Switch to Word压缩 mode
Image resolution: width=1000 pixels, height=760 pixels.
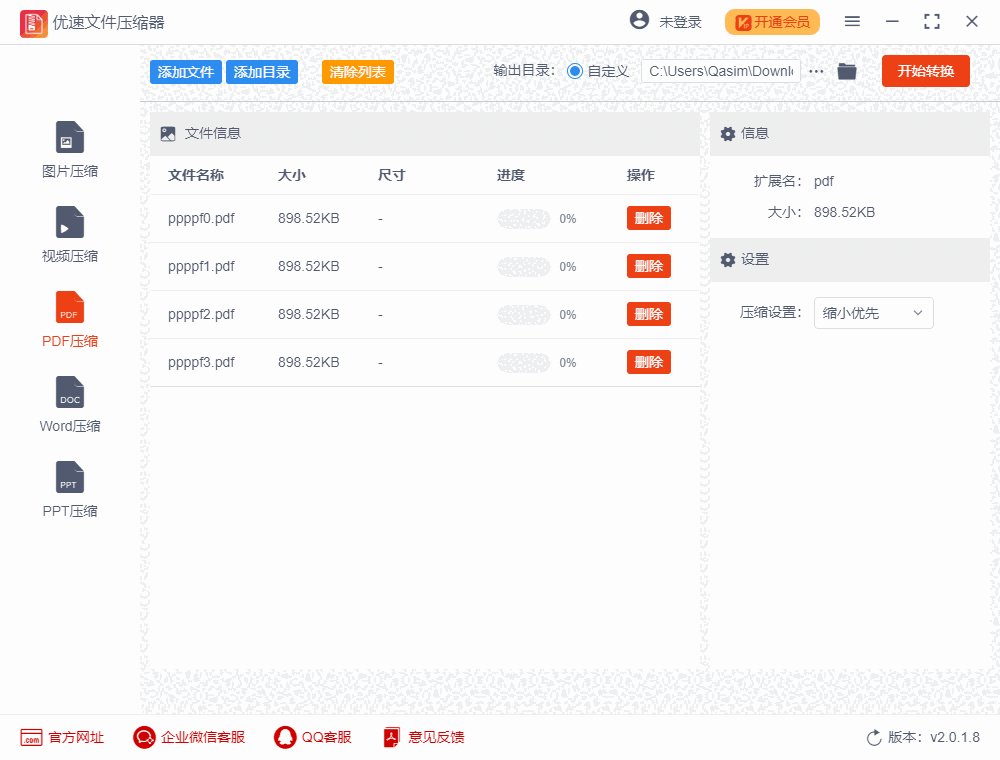69,403
